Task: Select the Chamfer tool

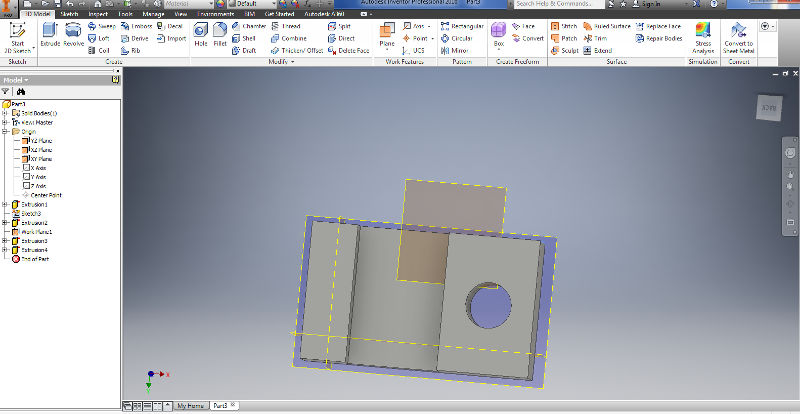Action: coord(248,26)
